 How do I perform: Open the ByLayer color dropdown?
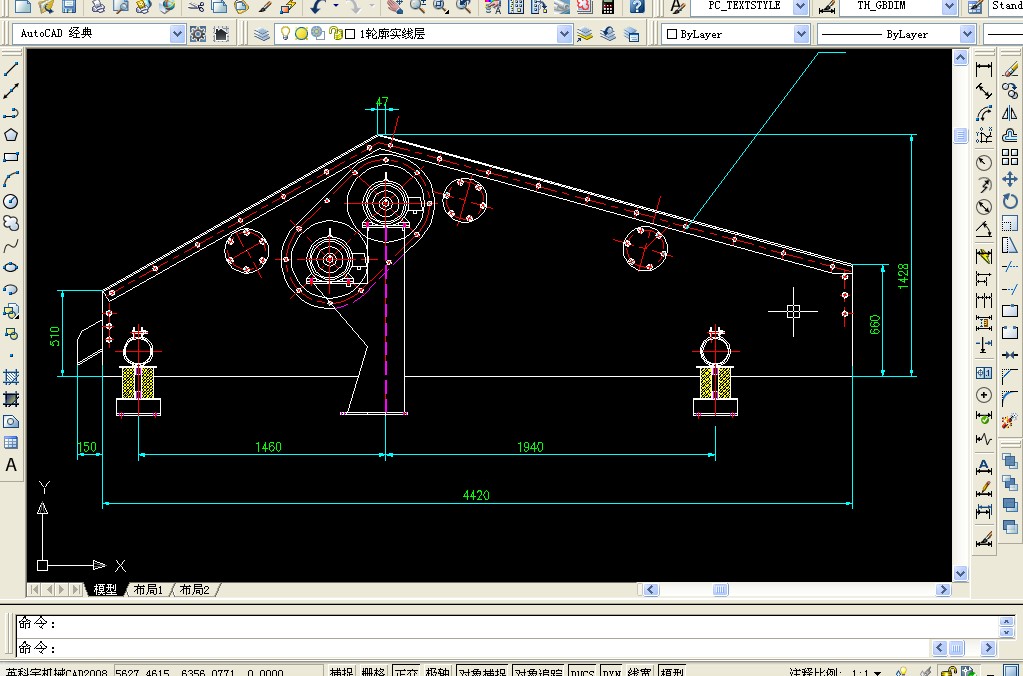[801, 34]
